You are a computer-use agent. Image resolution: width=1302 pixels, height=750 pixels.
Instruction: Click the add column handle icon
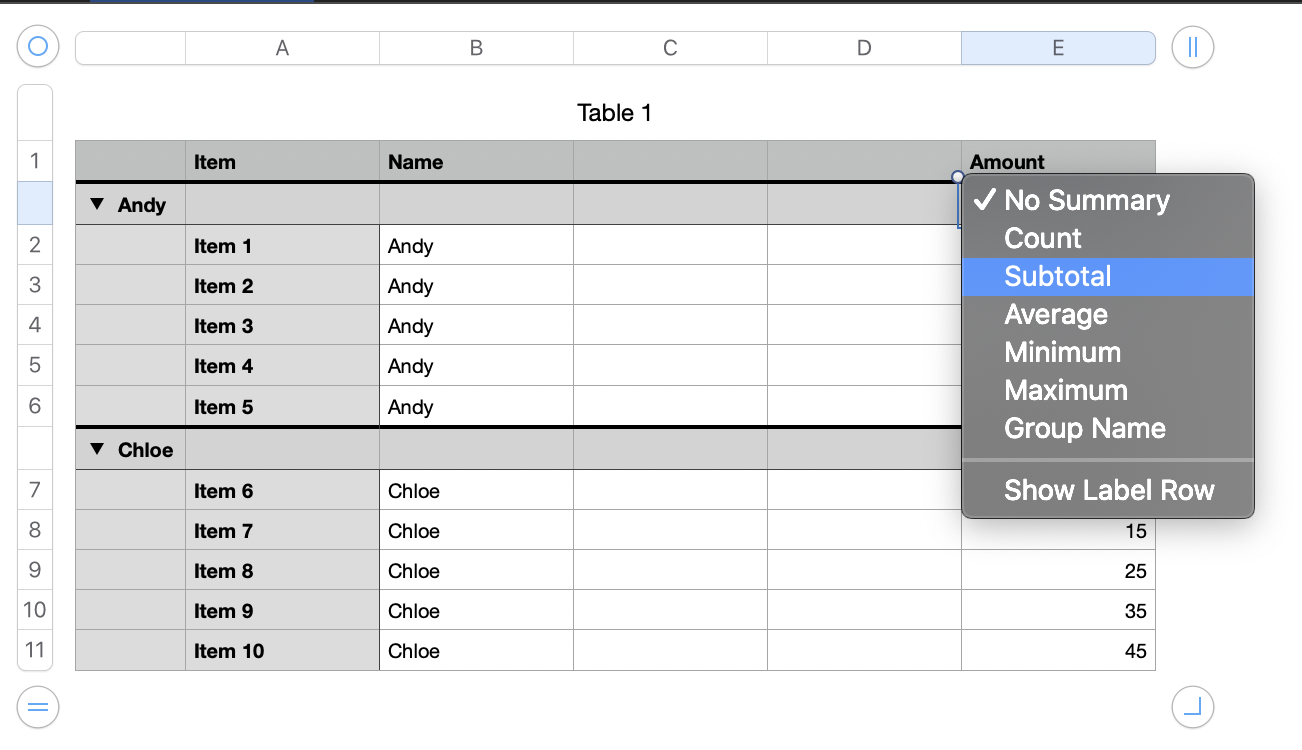click(x=1192, y=47)
